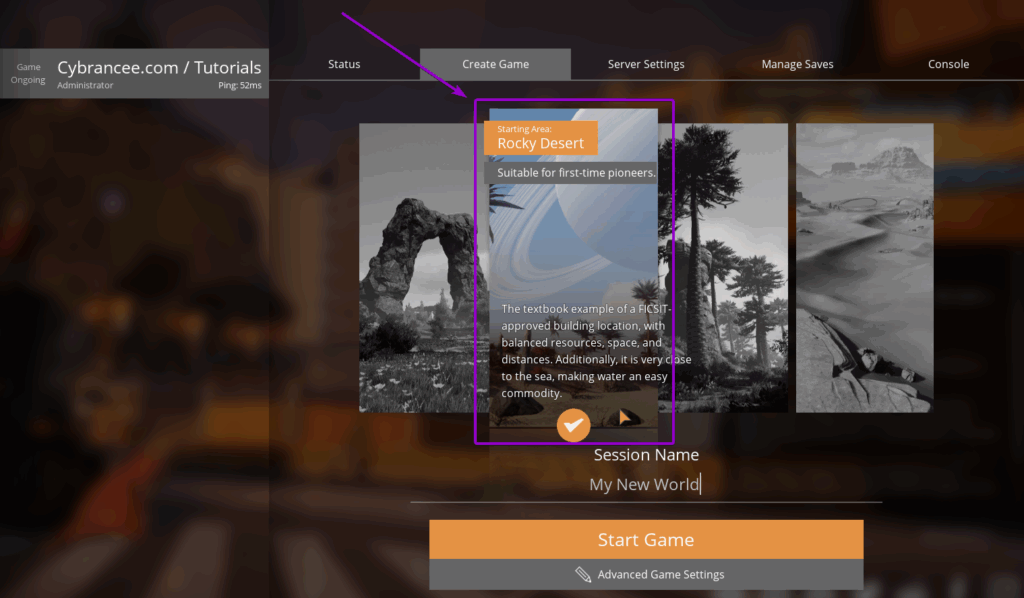Click the Rocky Desert starting area card
Viewport: 1024px width, 598px height.
point(572,270)
